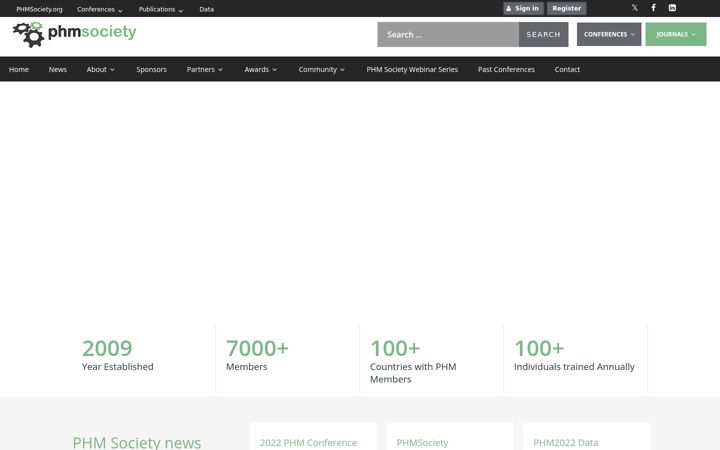Click the PHMSociety news card title

coord(422,443)
